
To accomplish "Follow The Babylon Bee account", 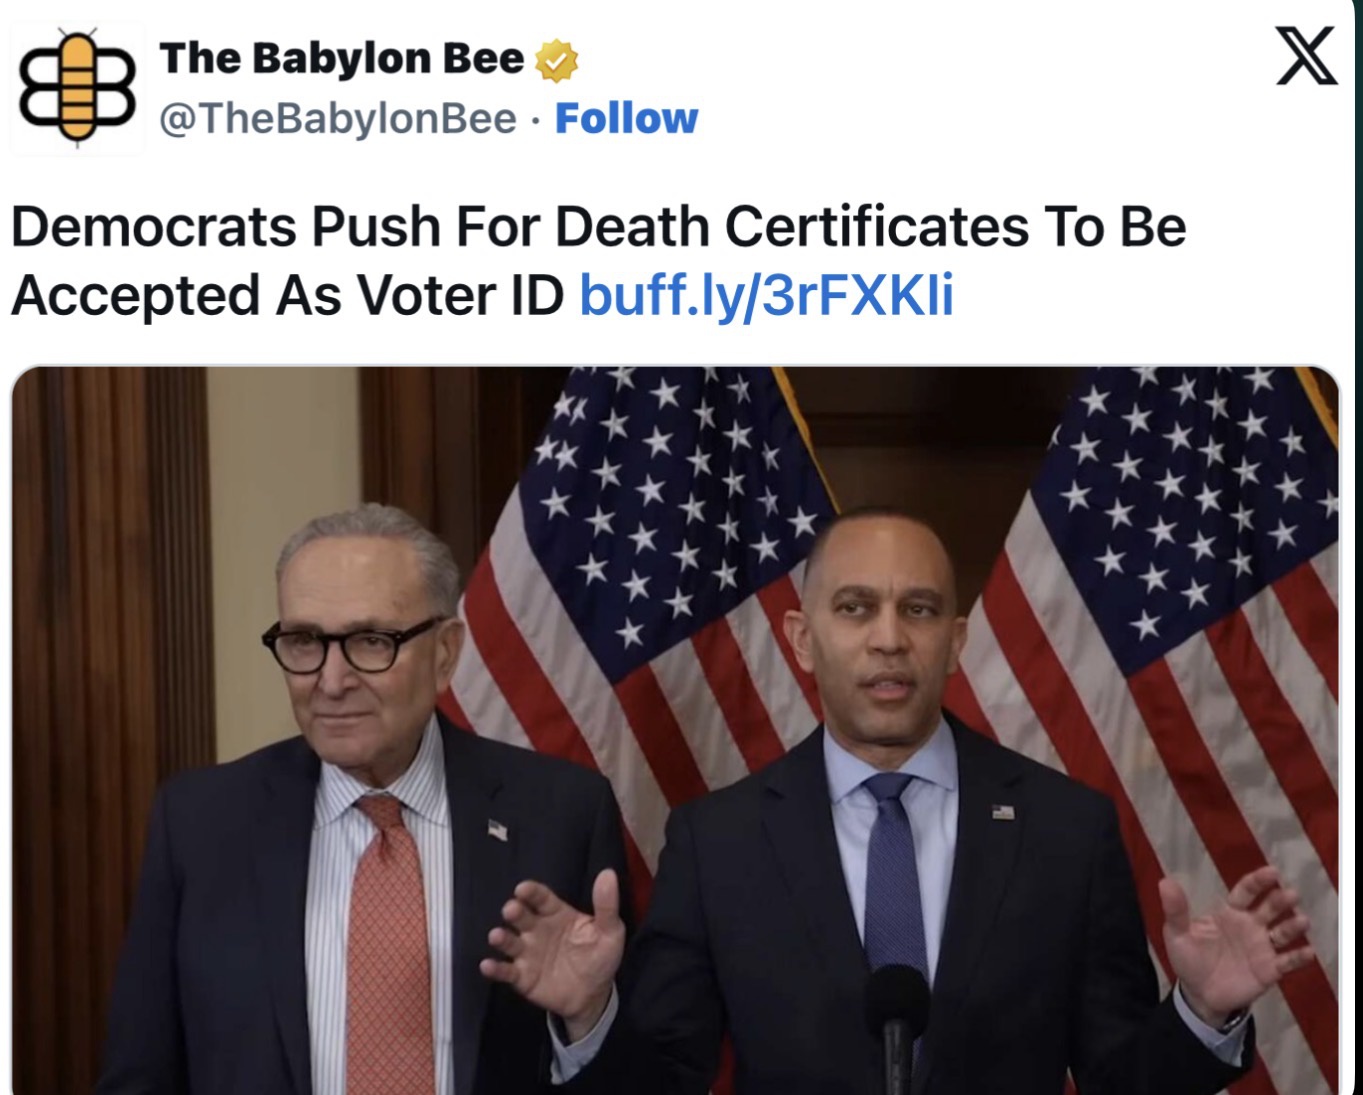I will click(626, 119).
